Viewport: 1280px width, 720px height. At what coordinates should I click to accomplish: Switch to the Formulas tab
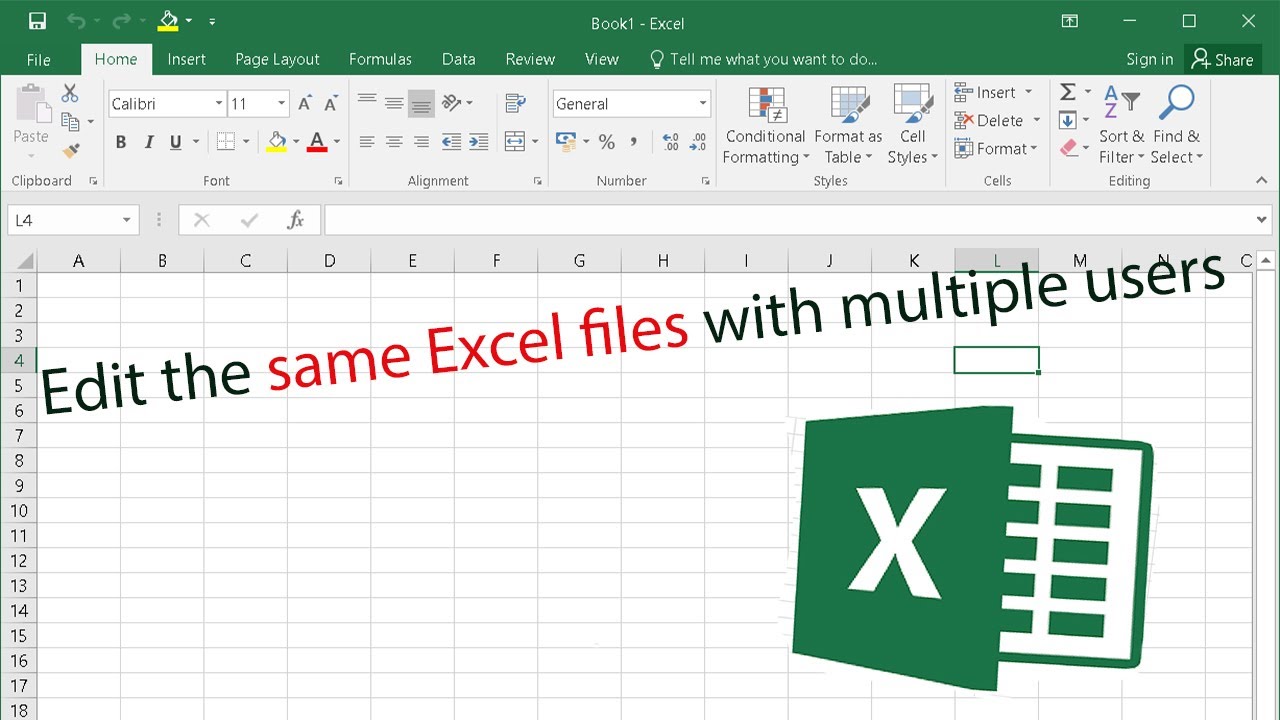click(x=380, y=59)
